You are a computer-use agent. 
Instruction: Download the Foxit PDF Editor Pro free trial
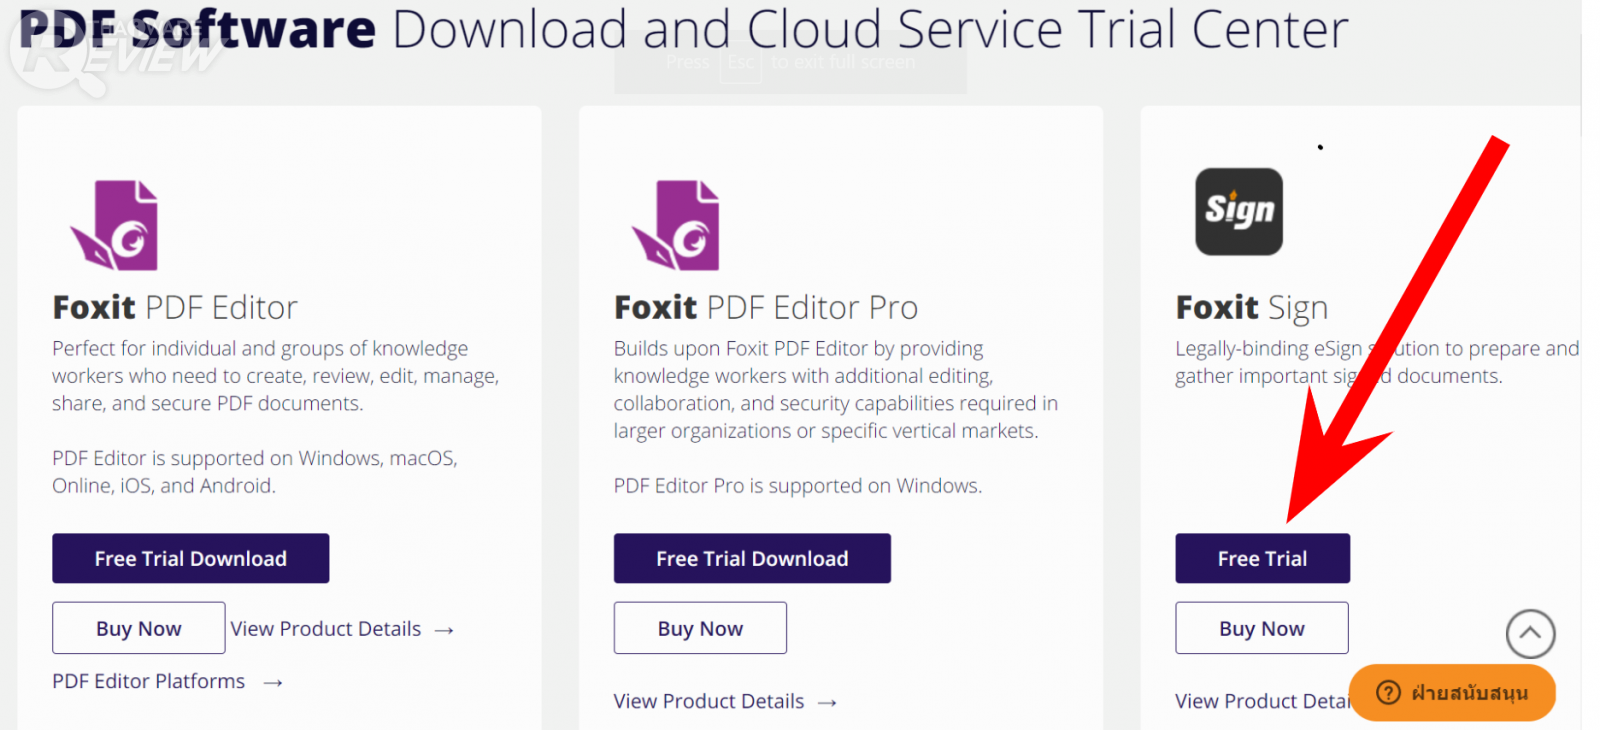tap(752, 558)
